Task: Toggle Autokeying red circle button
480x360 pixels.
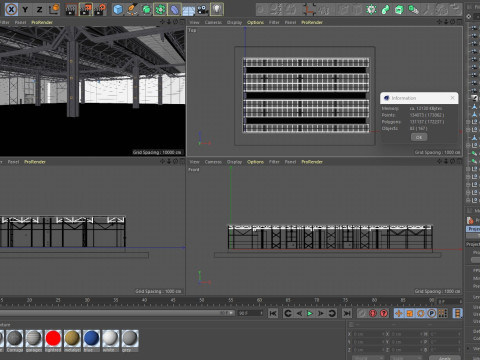Action: (x=373, y=313)
